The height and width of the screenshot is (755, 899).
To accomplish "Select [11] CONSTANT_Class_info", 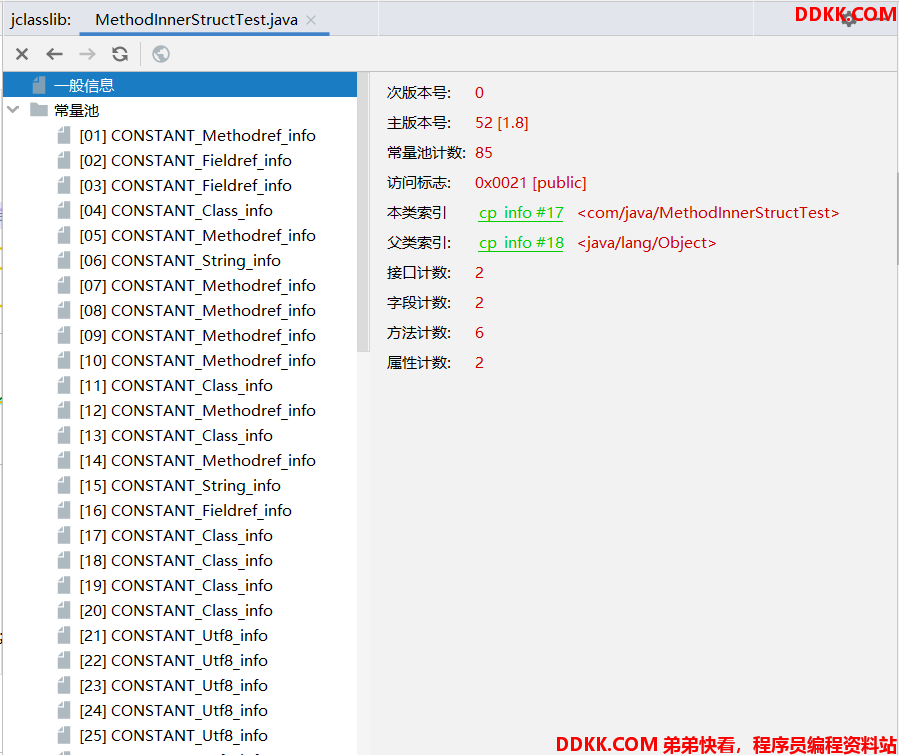I will [176, 386].
